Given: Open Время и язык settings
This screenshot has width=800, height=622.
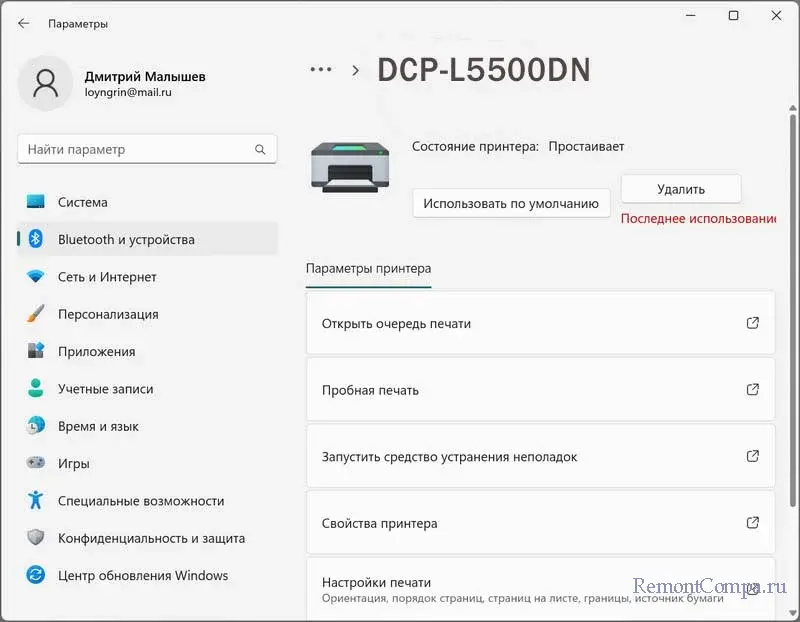Looking at the screenshot, I should [x=98, y=426].
